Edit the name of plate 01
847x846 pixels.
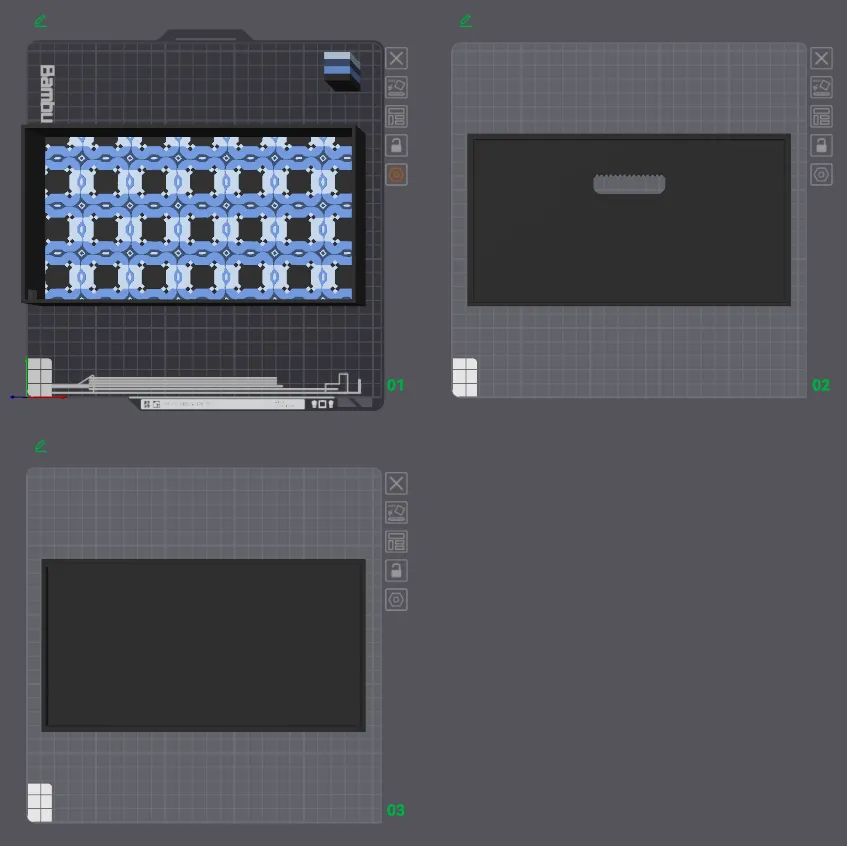pyautogui.click(x=41, y=21)
